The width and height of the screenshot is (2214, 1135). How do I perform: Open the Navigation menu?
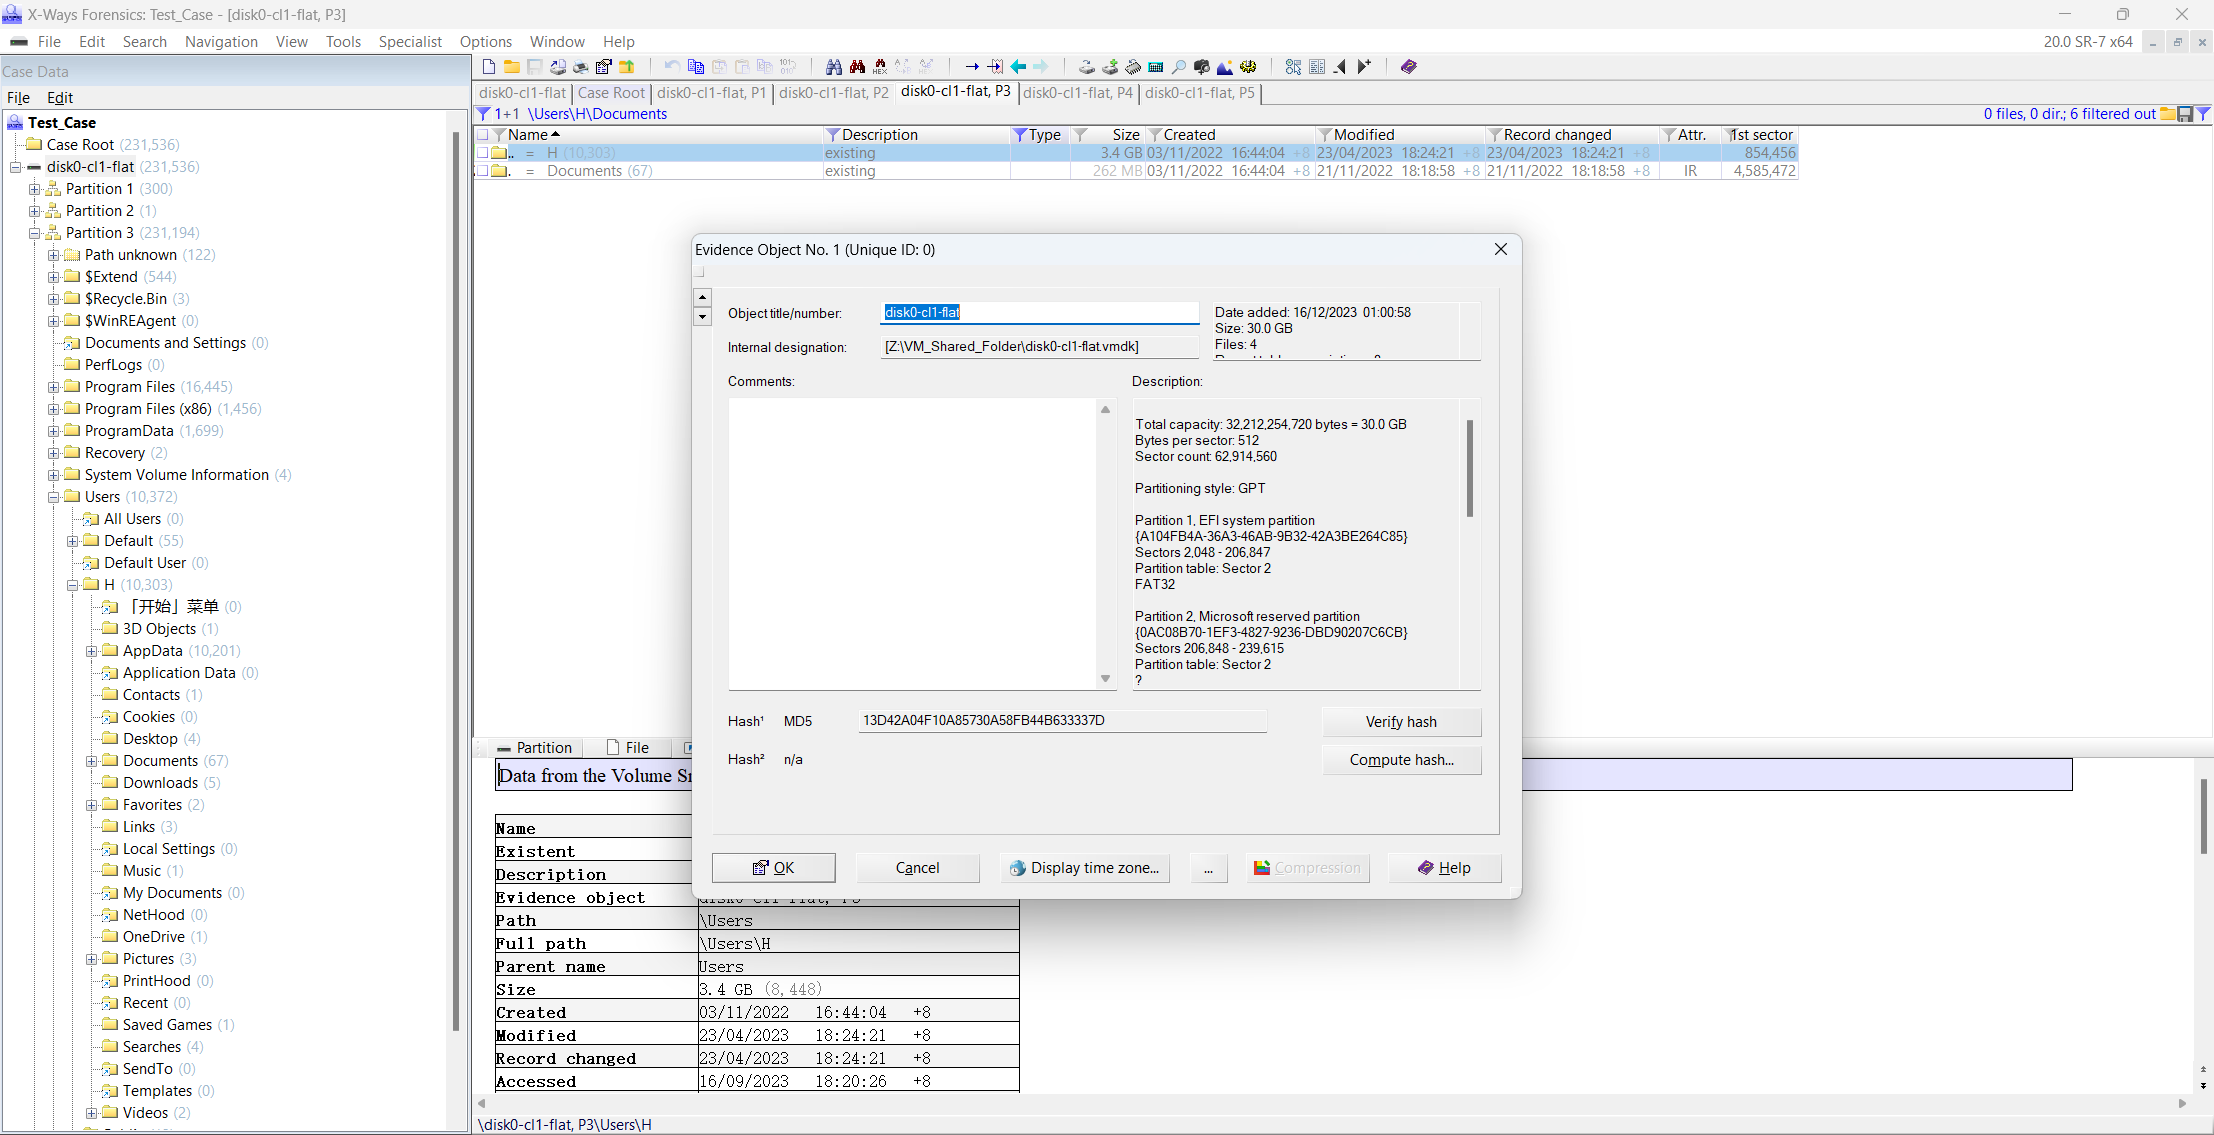tap(221, 42)
